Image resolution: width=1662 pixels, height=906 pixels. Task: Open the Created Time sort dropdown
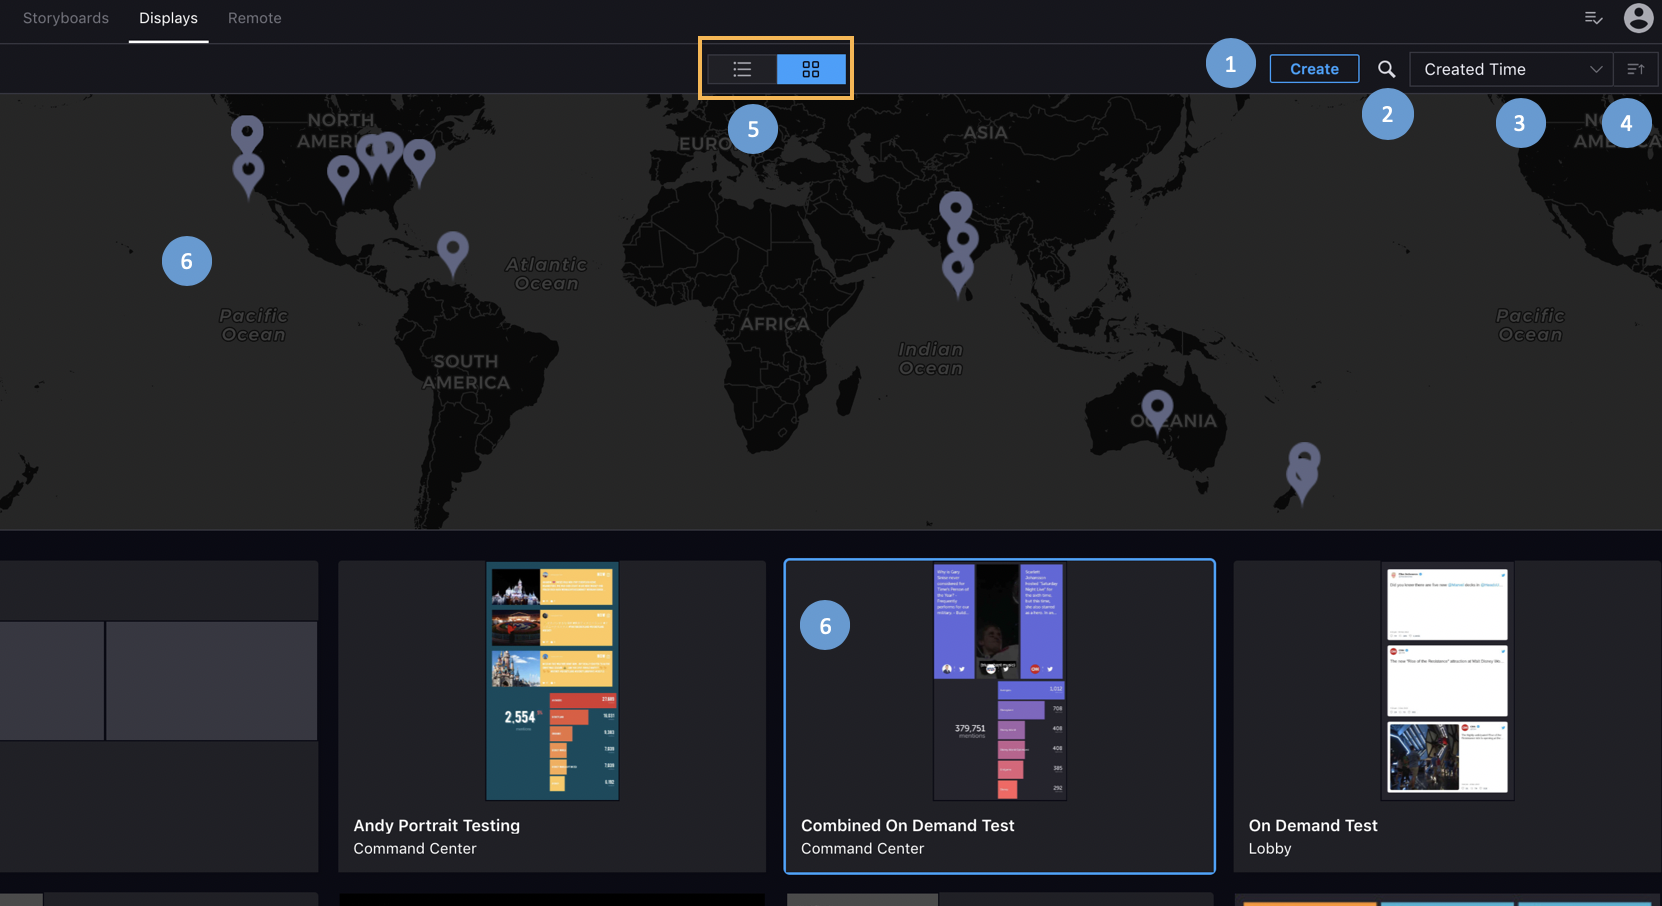[1510, 69]
